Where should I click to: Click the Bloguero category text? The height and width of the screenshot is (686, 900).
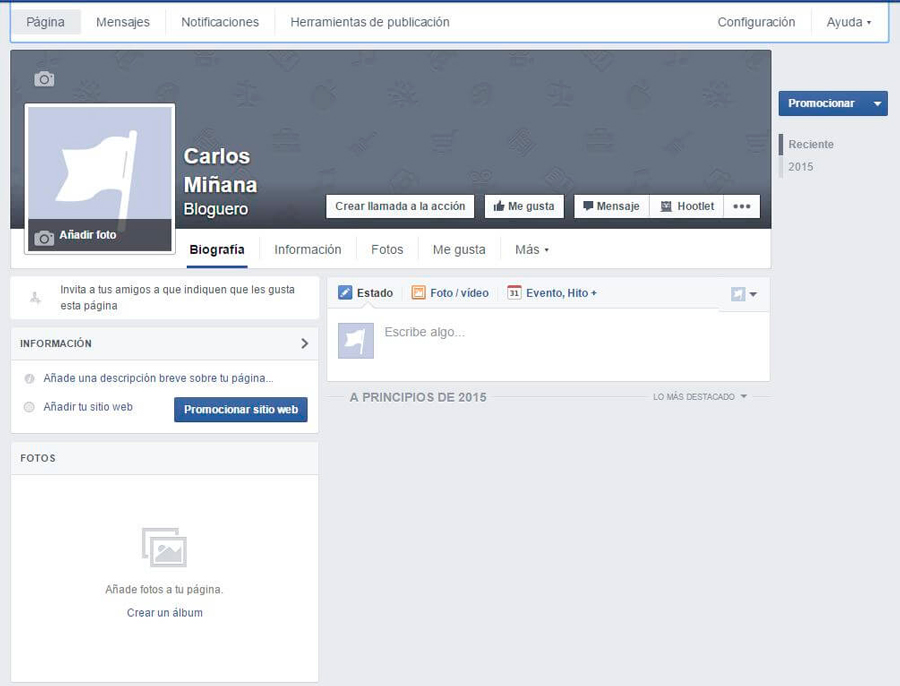point(216,209)
